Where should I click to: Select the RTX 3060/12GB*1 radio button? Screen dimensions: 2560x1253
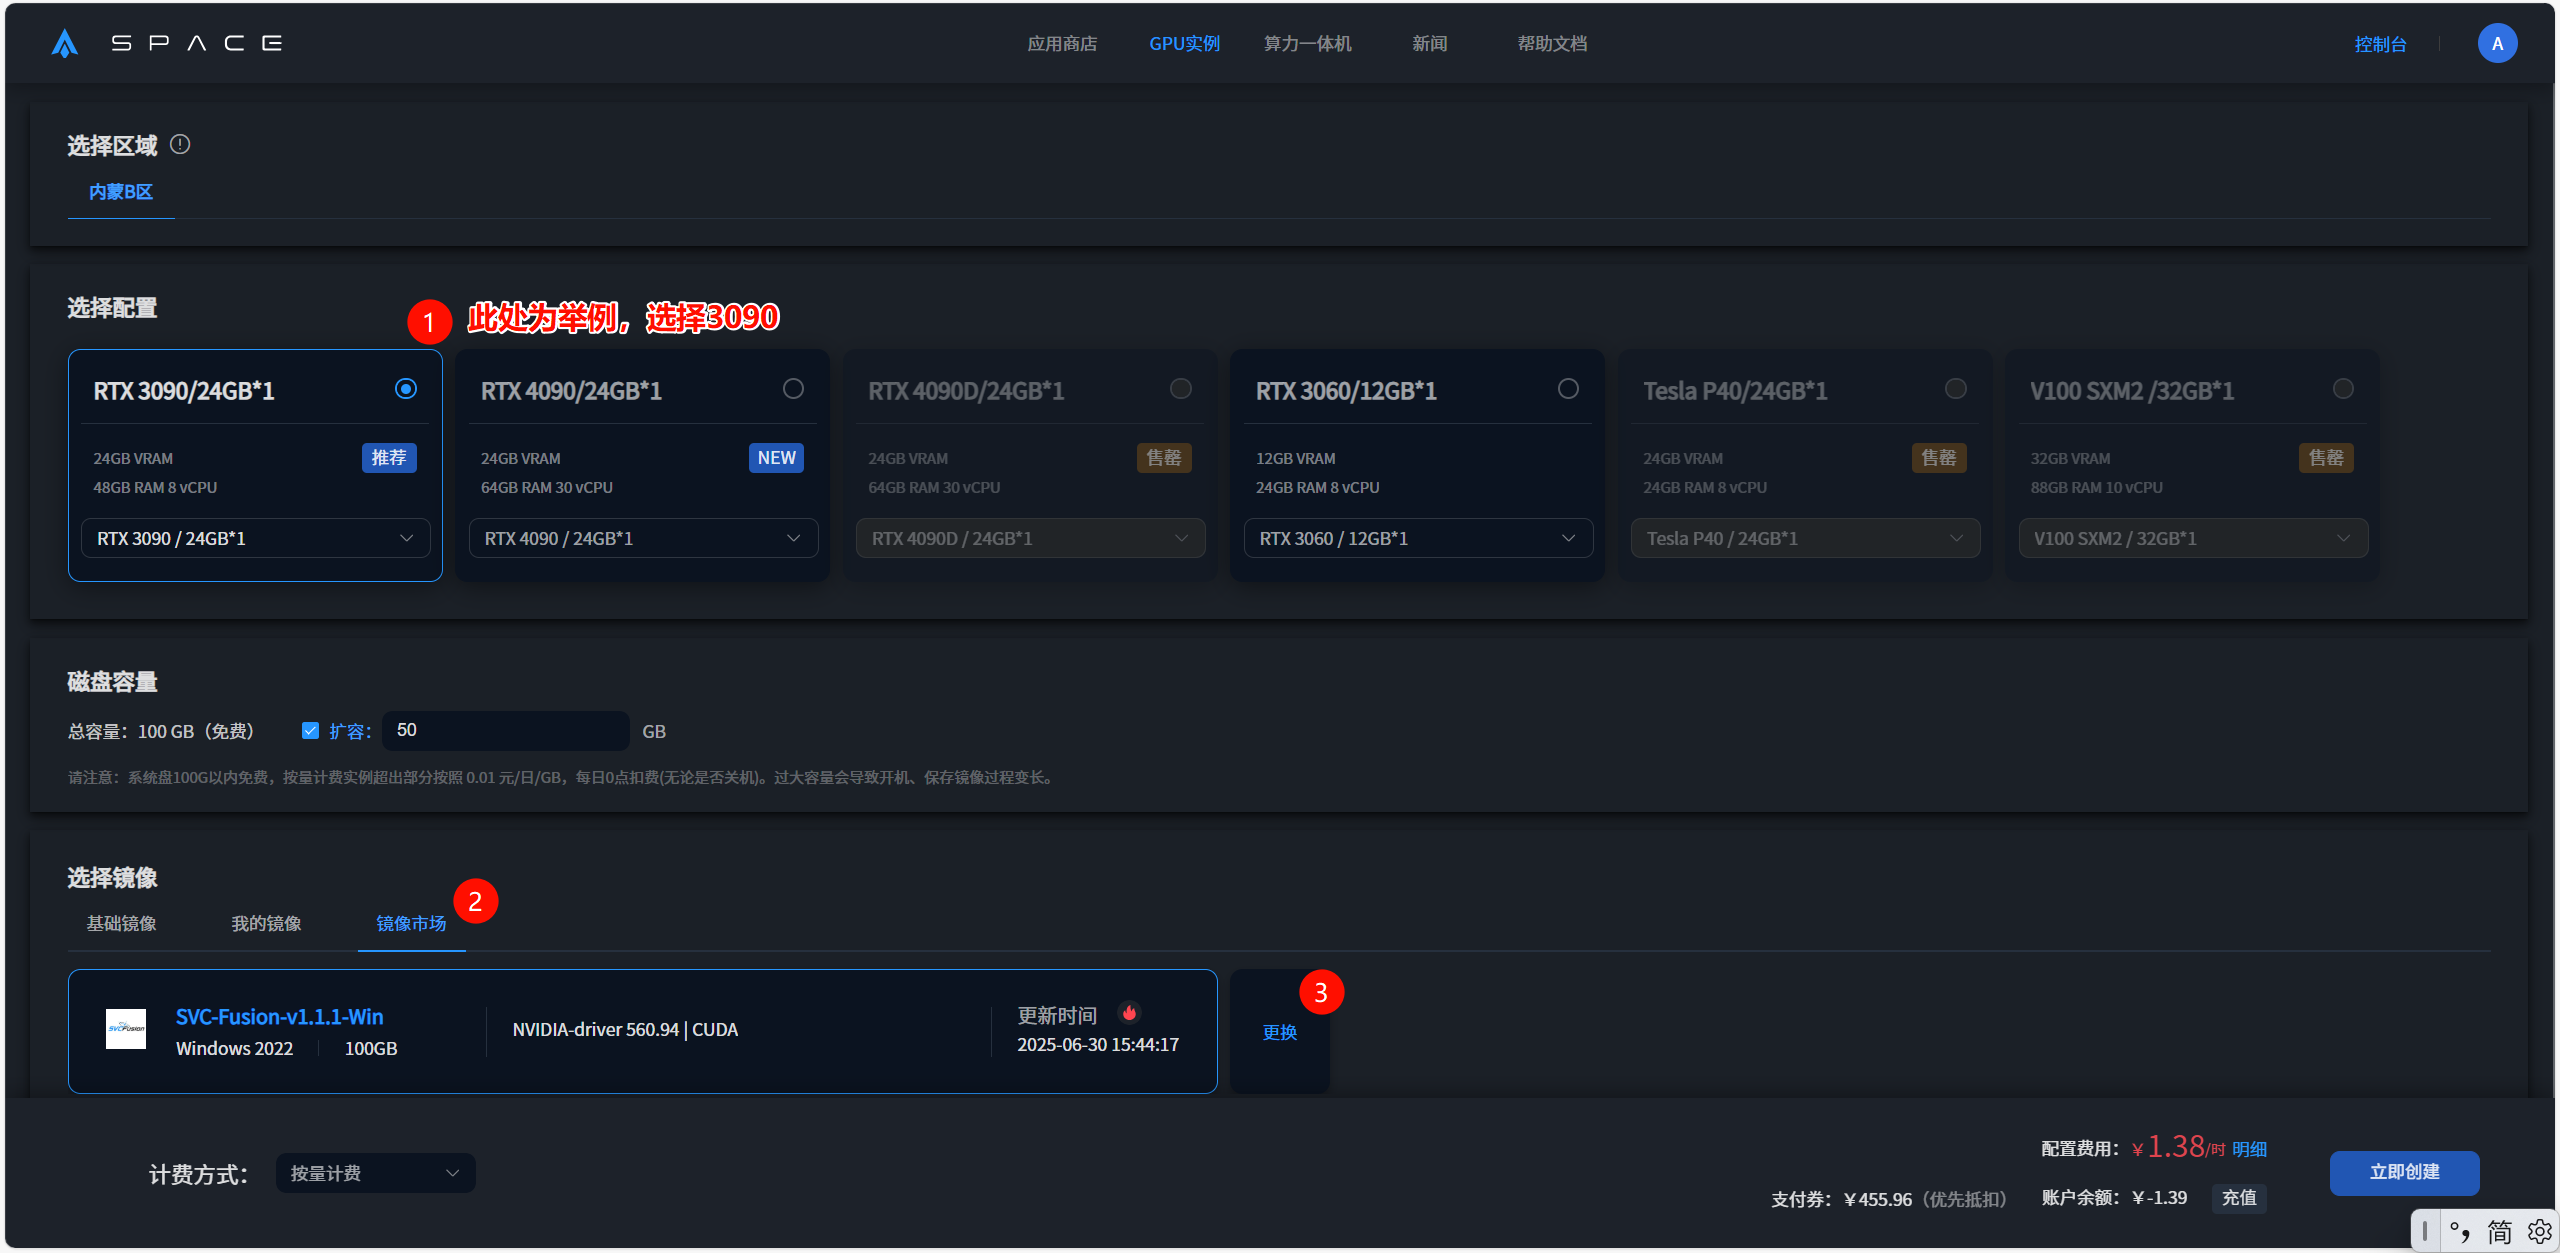[x=1568, y=389]
